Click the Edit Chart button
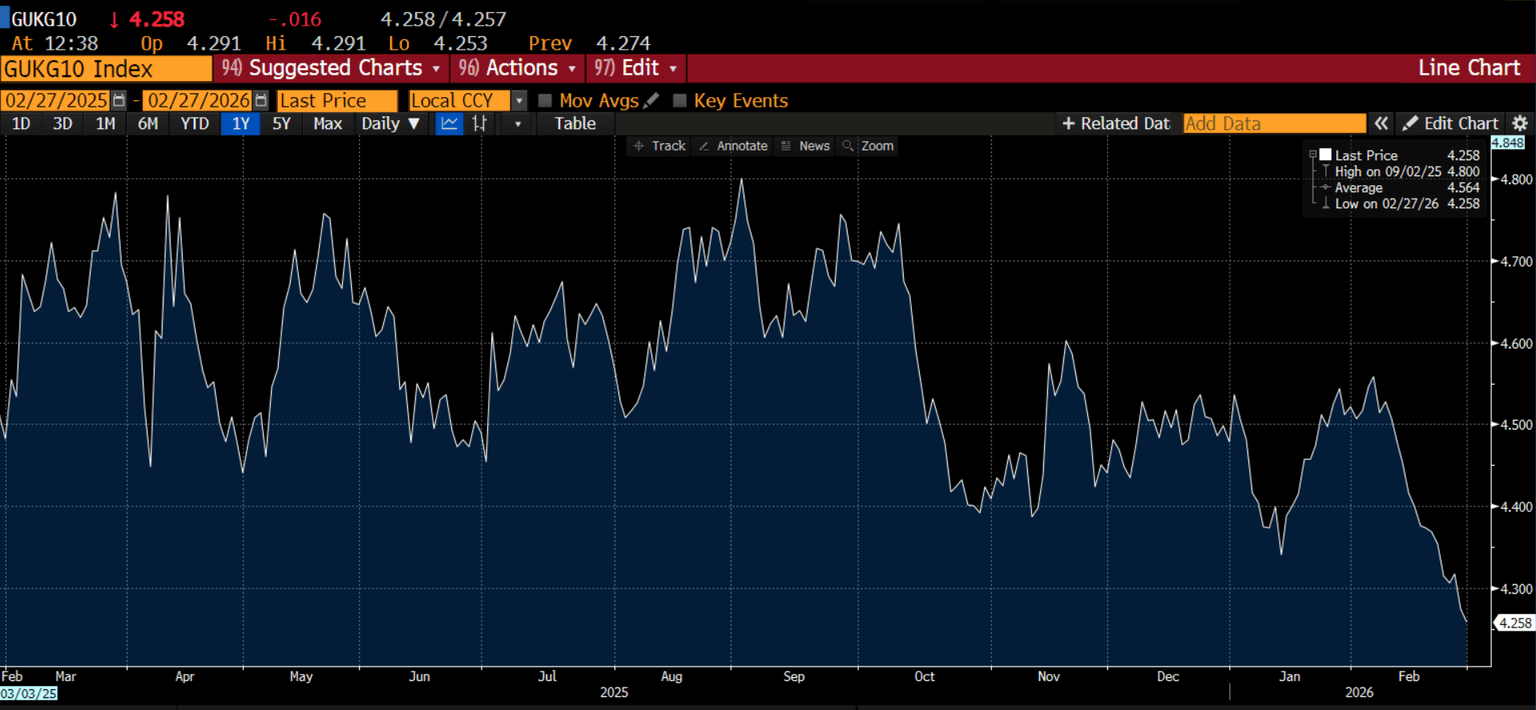1536x710 pixels. [x=1450, y=123]
